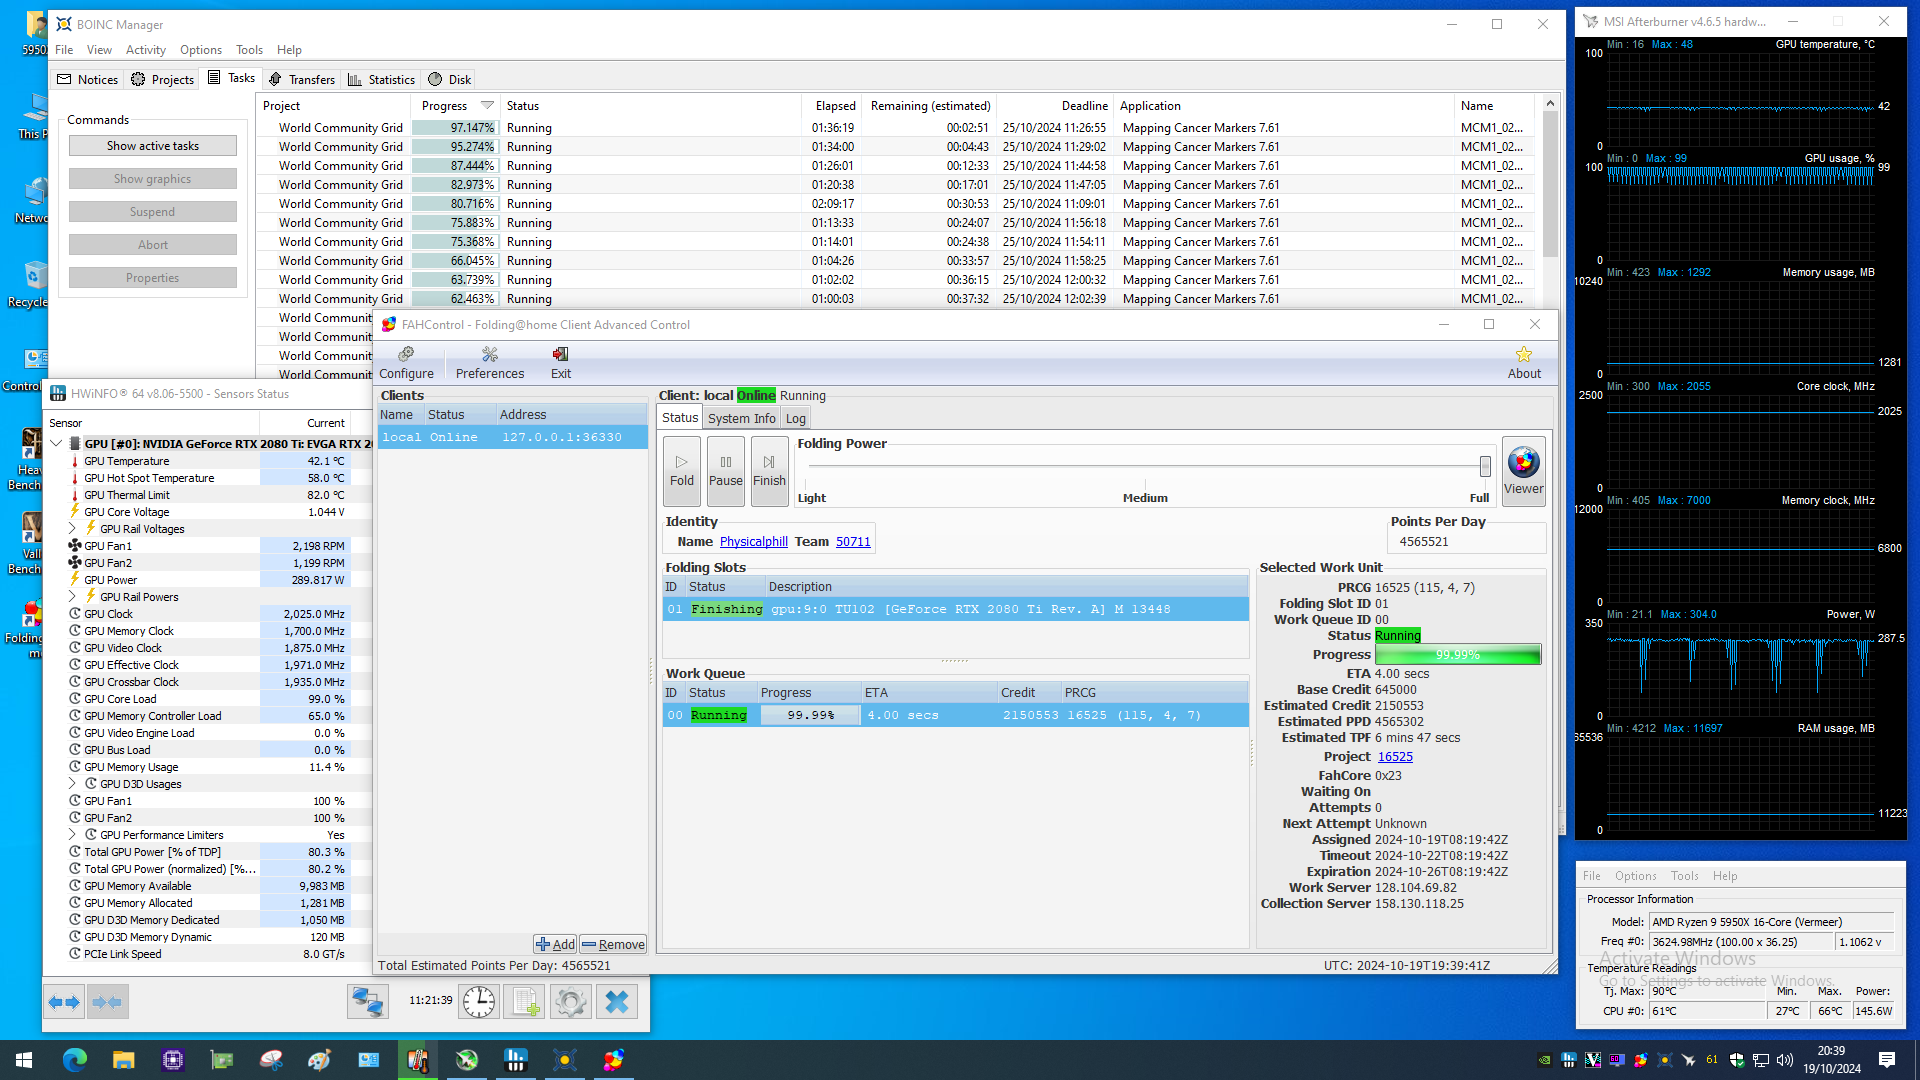Open the BOINC Tools menu
The width and height of the screenshot is (1920, 1080).
pos(249,49)
